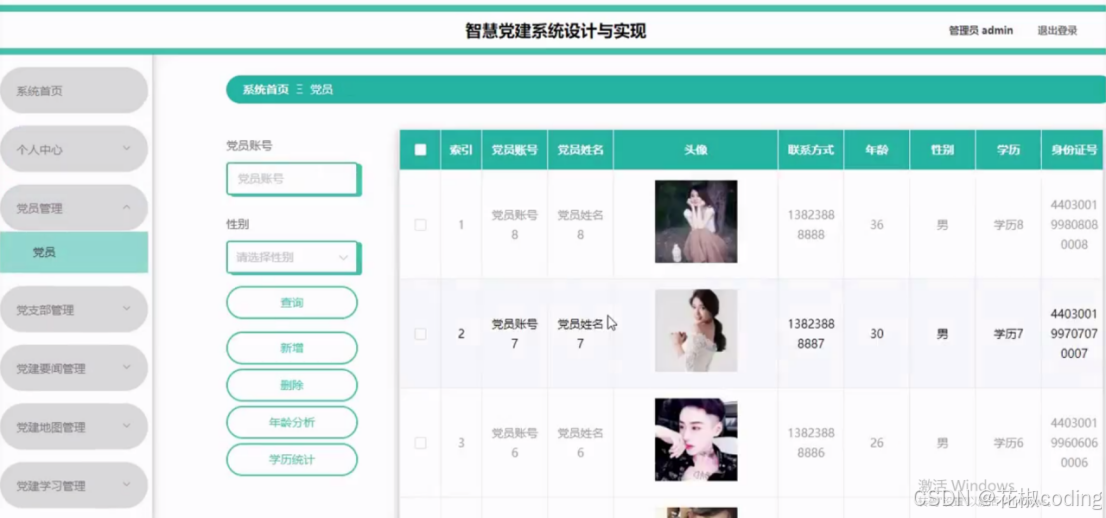Click 系统首页 in the breadcrumb
The width and height of the screenshot is (1106, 518).
pos(265,90)
